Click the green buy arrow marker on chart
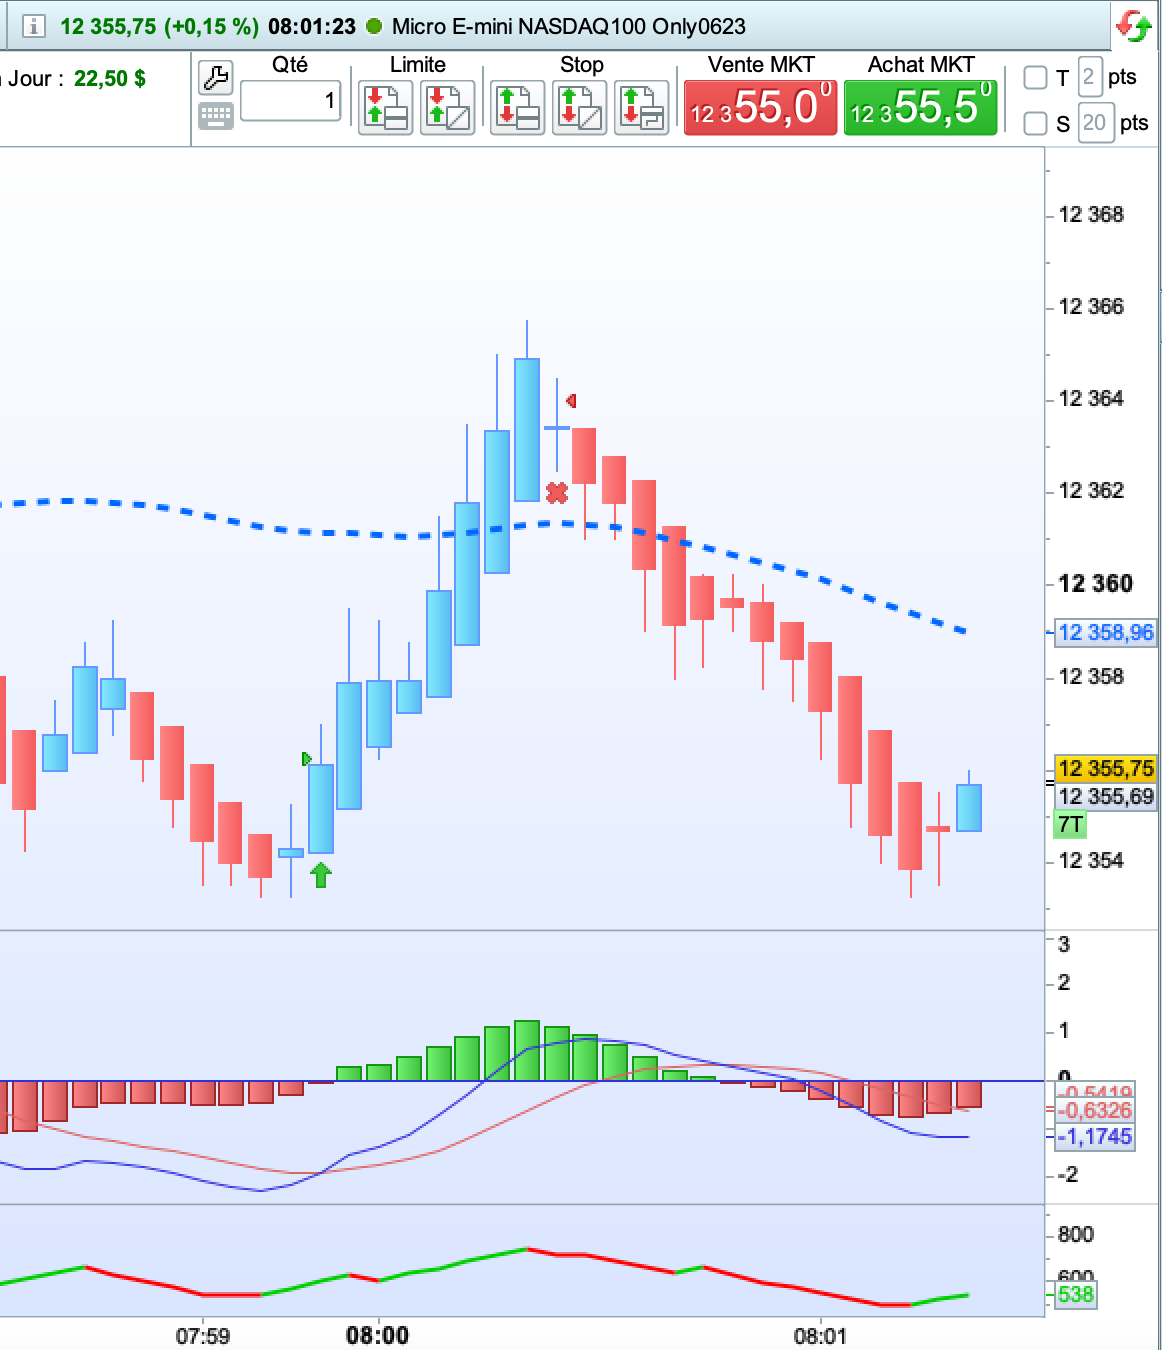This screenshot has height=1350, width=1162. coord(320,875)
